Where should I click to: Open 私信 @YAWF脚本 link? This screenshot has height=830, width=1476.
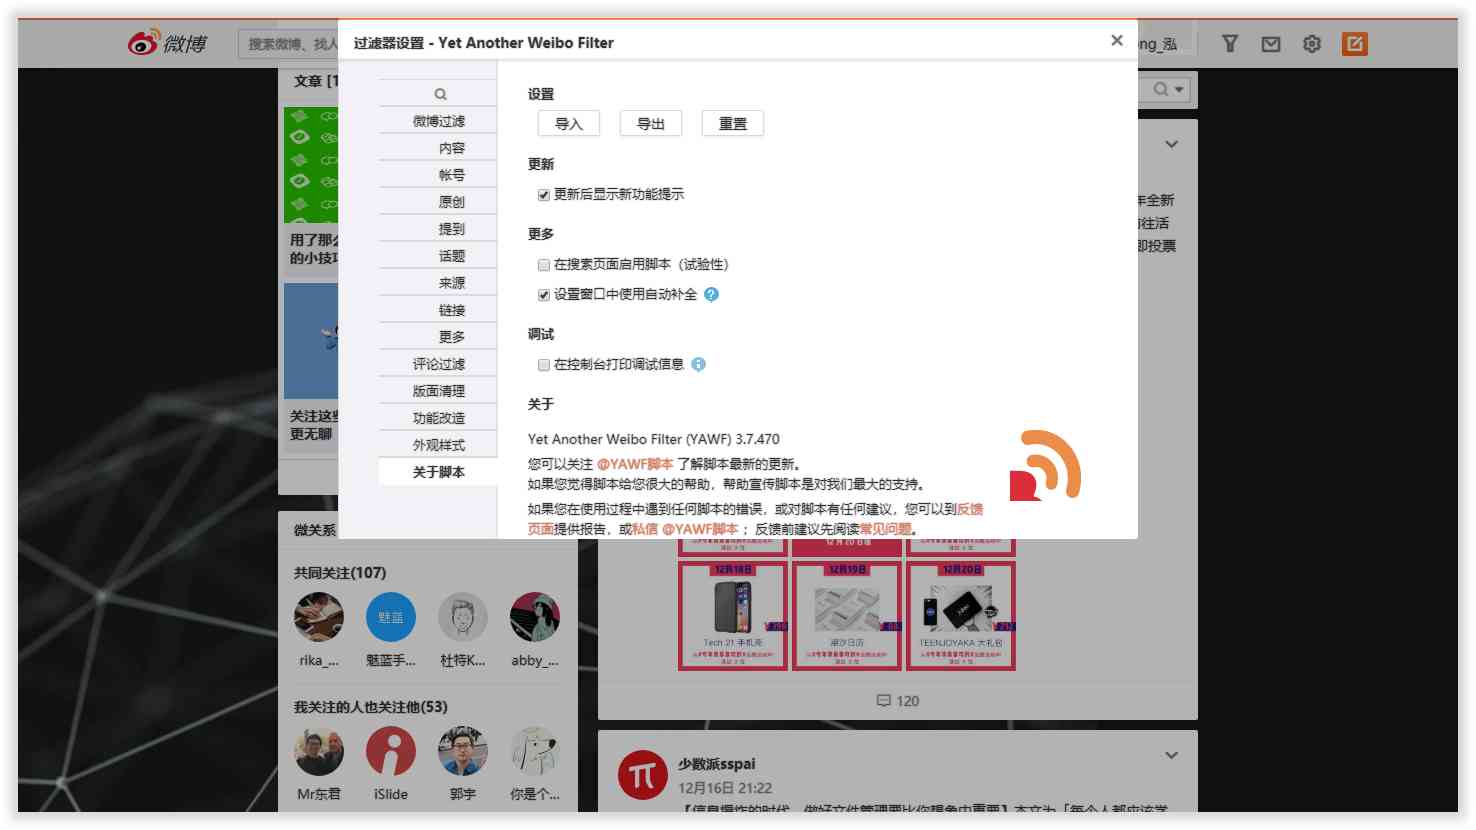[685, 529]
